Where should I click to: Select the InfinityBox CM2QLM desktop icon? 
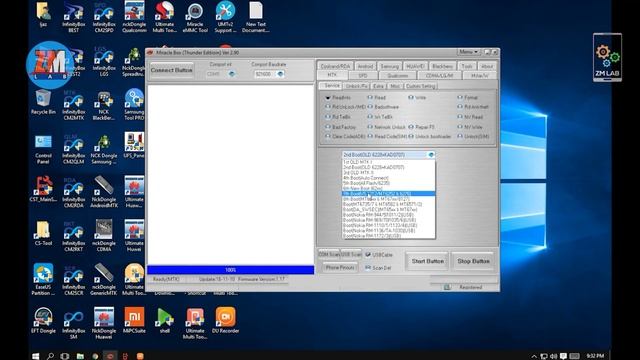click(x=73, y=149)
